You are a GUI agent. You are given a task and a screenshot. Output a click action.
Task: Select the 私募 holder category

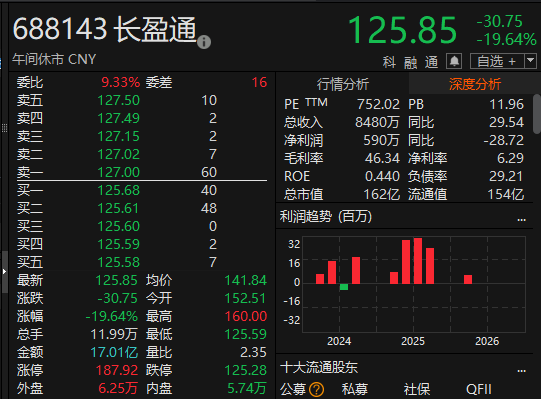(355, 390)
